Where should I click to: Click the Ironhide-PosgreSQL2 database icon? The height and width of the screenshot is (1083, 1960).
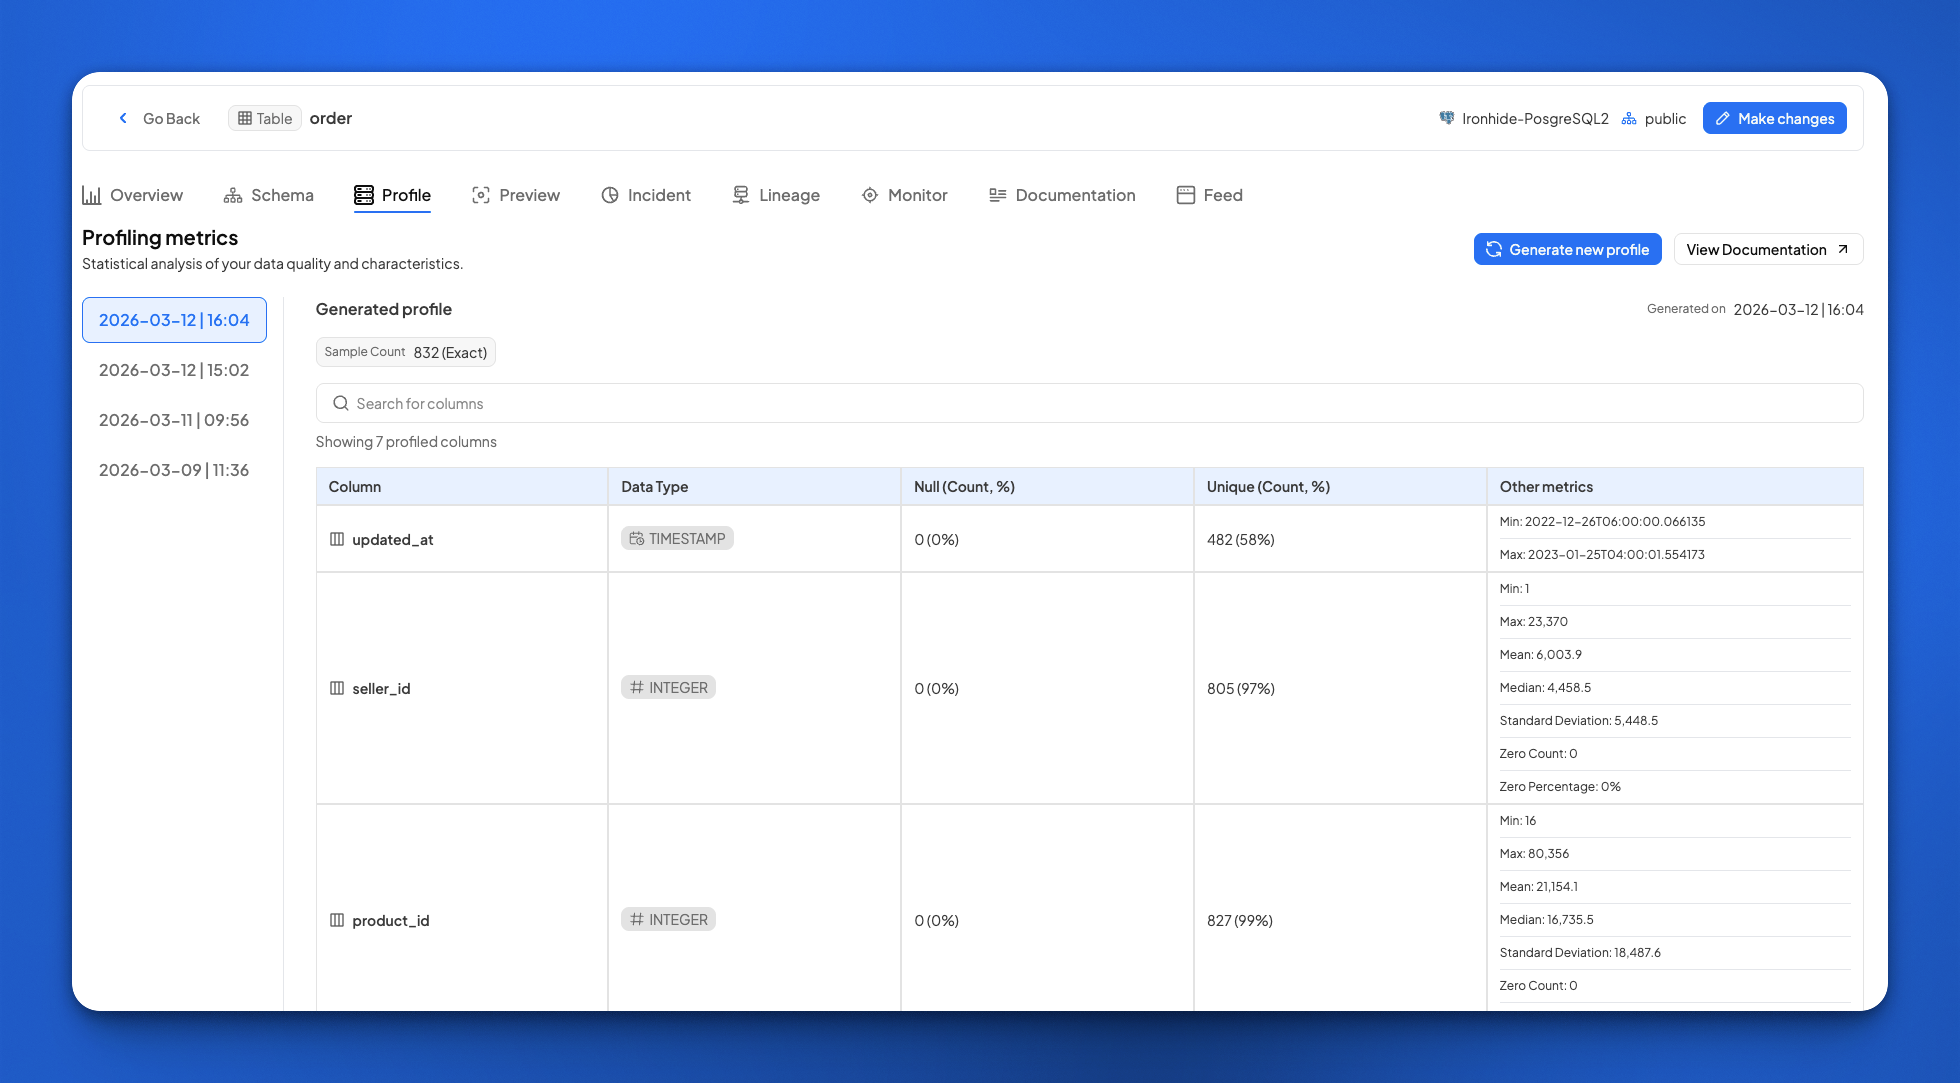coord(1447,118)
